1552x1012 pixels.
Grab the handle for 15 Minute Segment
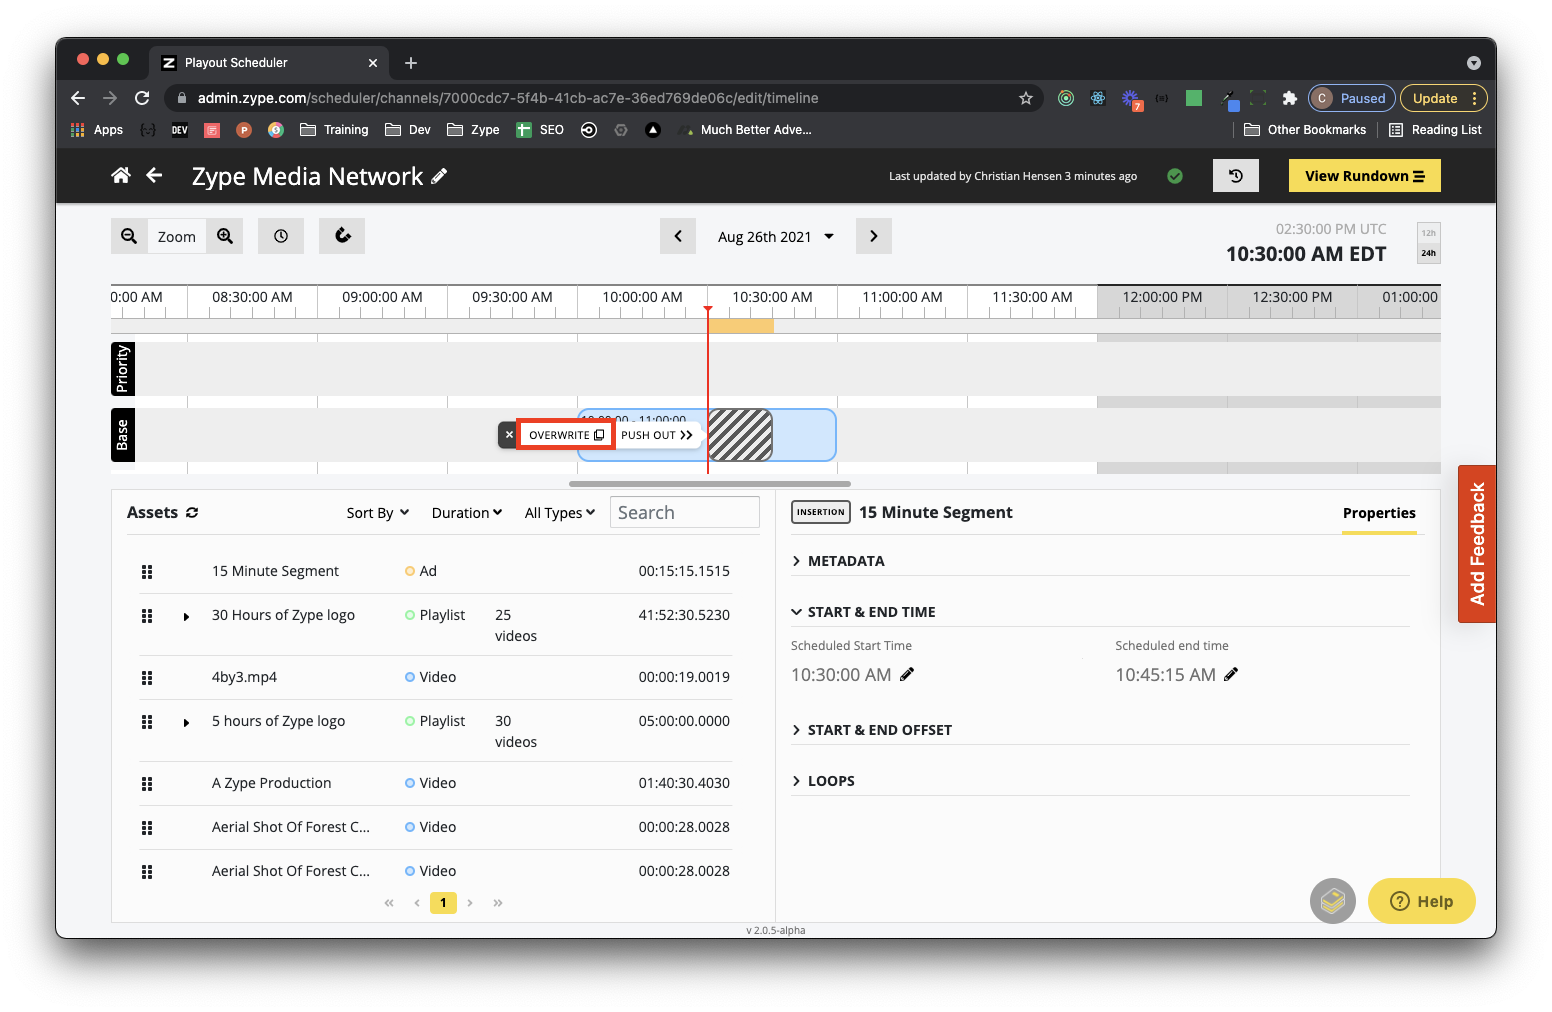pos(147,571)
